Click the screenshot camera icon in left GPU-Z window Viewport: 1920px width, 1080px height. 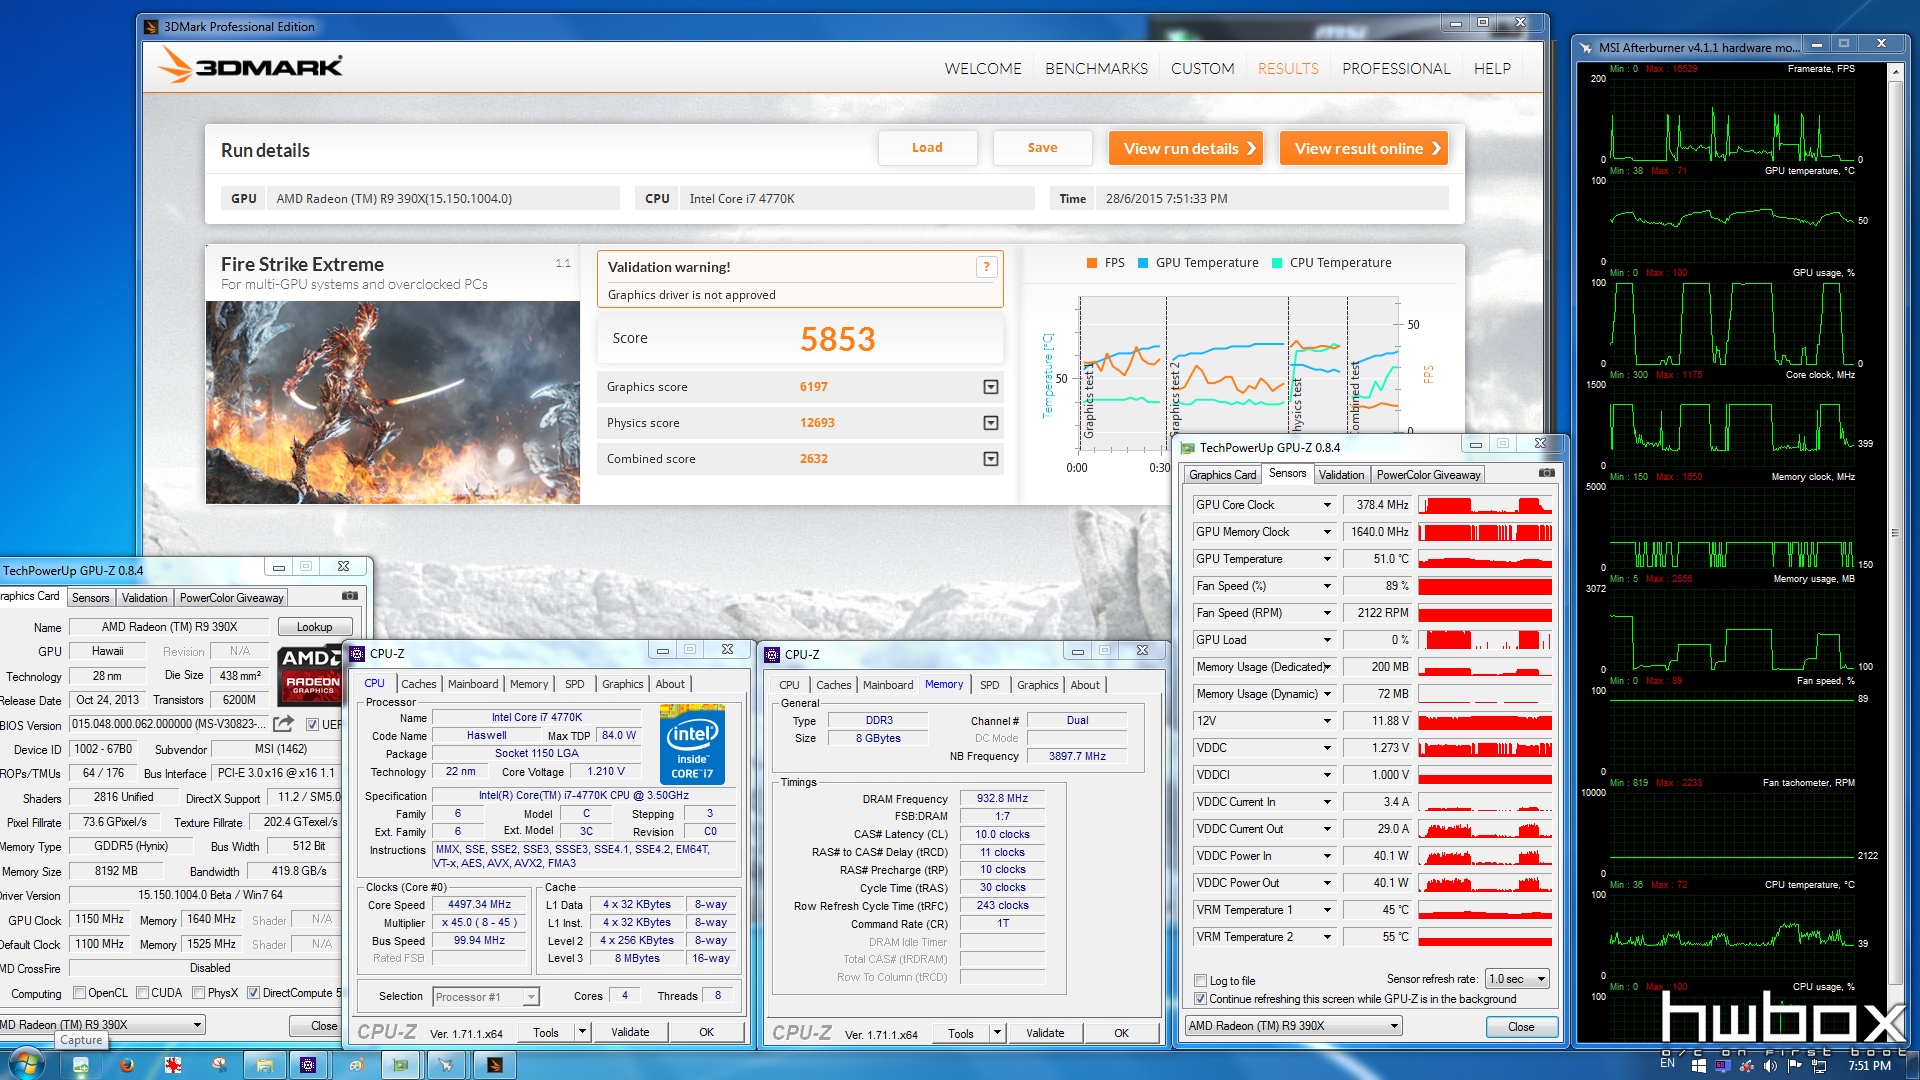coord(350,596)
